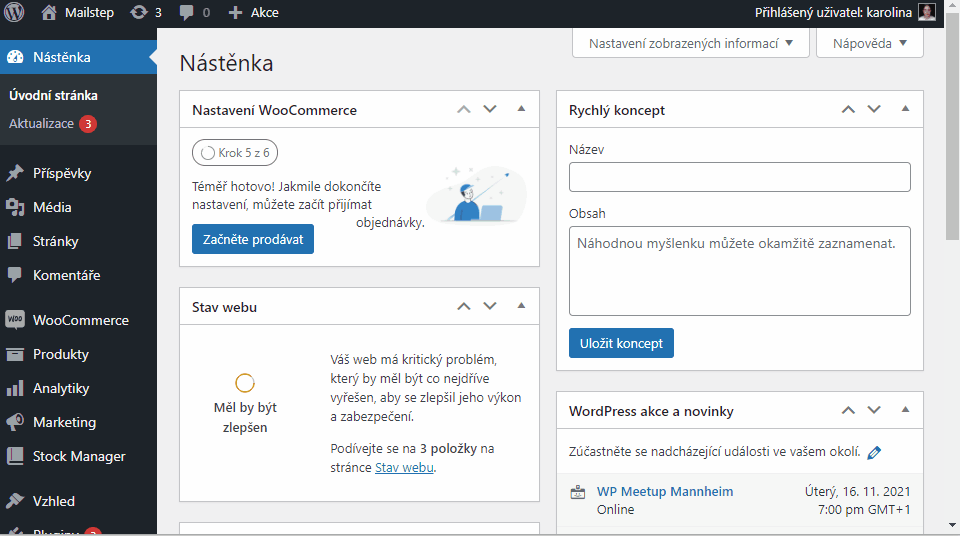Click the Vzhled paintbrush icon
960x536 pixels.
pos(15,500)
